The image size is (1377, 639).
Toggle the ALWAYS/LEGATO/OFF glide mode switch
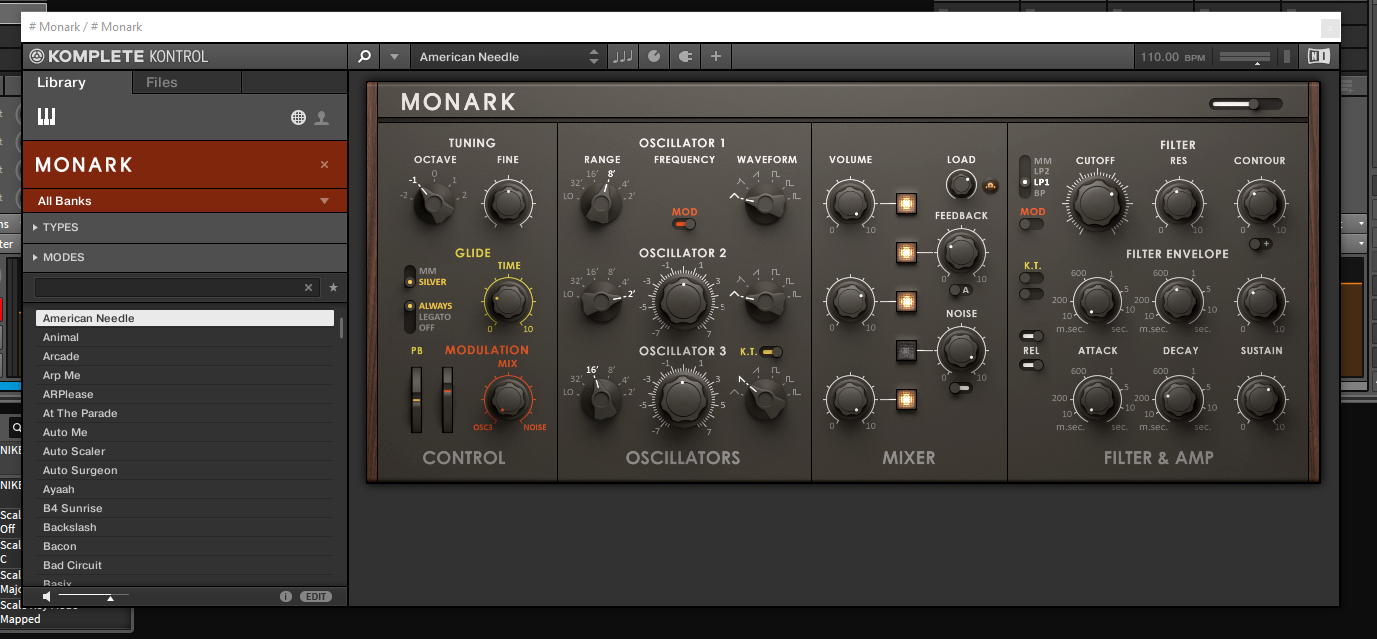tap(409, 316)
